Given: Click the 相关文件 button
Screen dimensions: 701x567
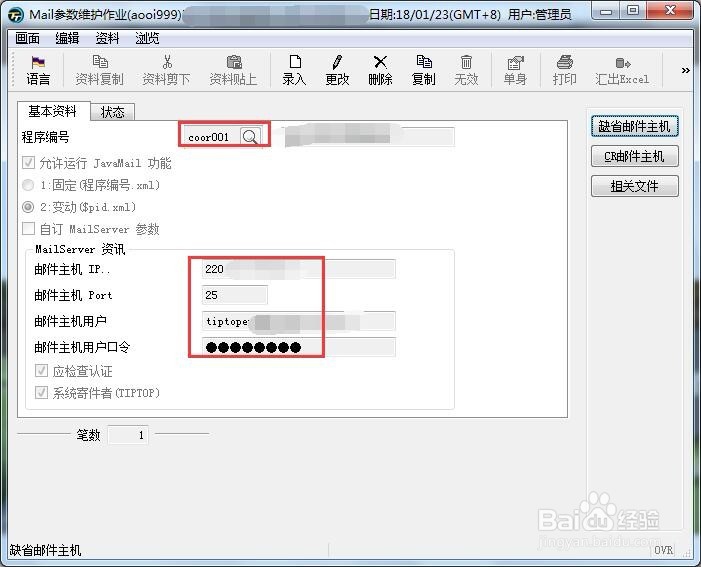Looking at the screenshot, I should click(x=634, y=186).
